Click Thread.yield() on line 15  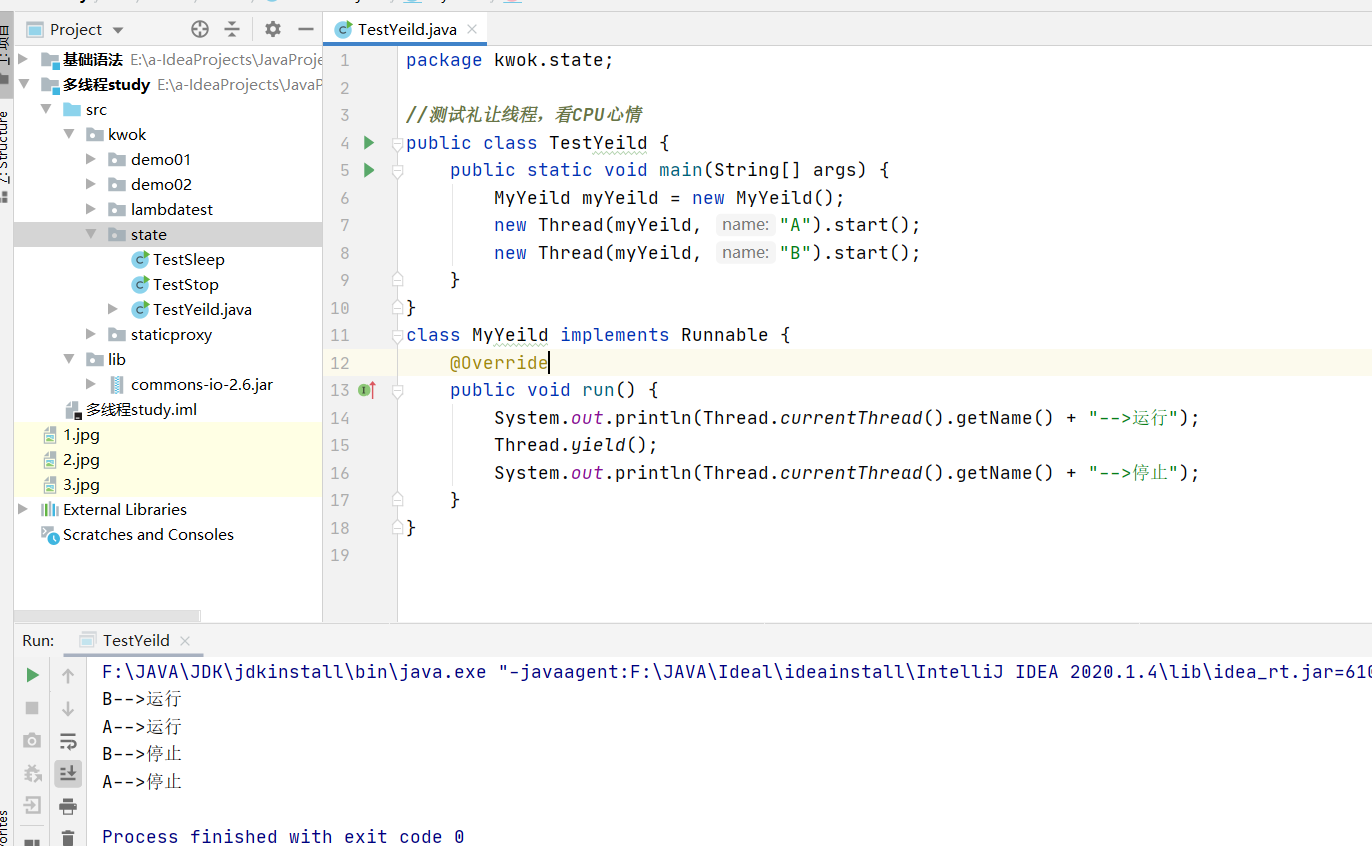(576, 445)
